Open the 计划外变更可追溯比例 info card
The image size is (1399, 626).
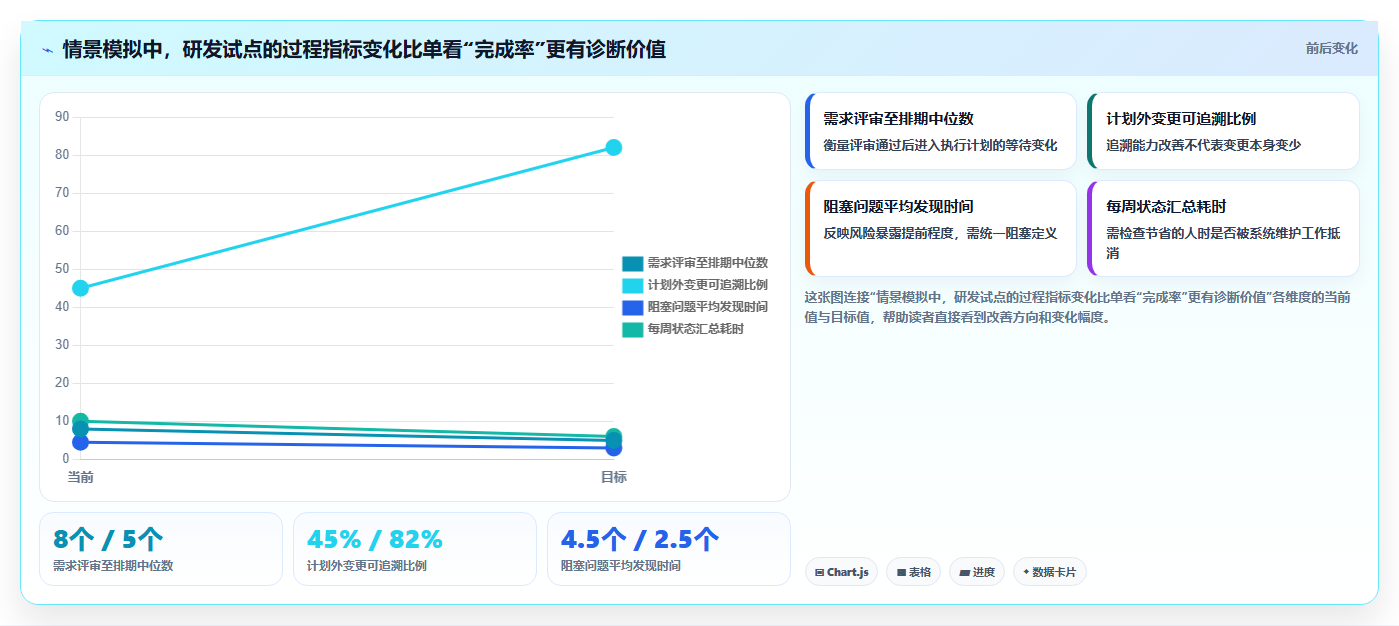1223,131
